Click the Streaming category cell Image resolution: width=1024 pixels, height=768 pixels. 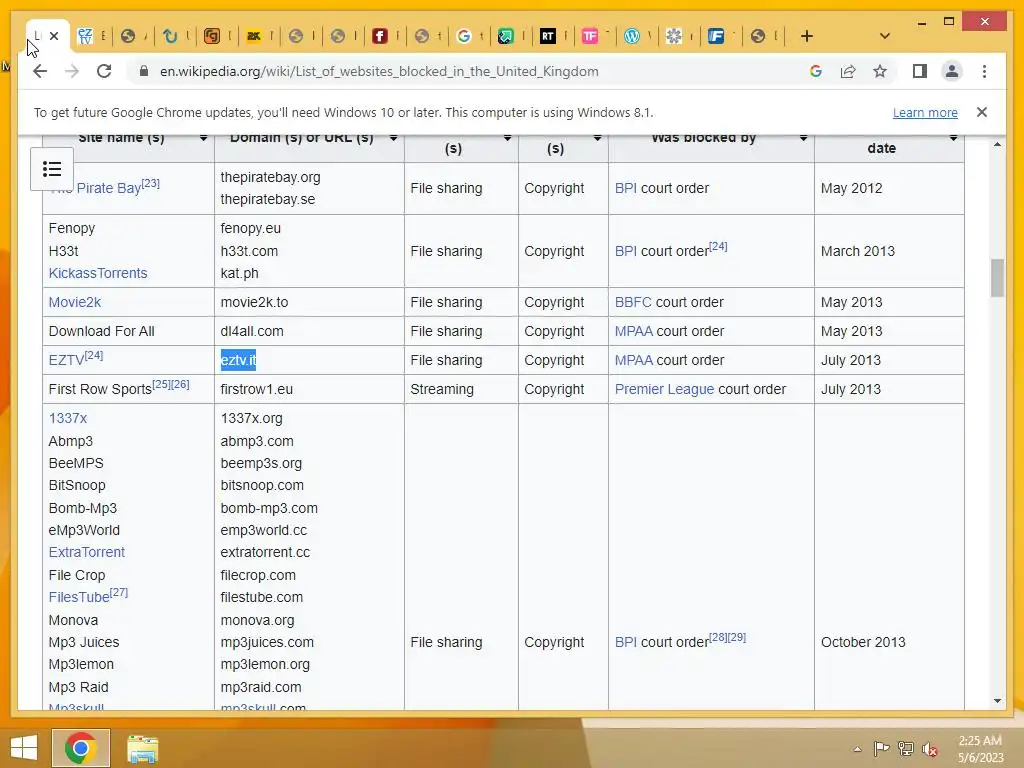point(461,389)
